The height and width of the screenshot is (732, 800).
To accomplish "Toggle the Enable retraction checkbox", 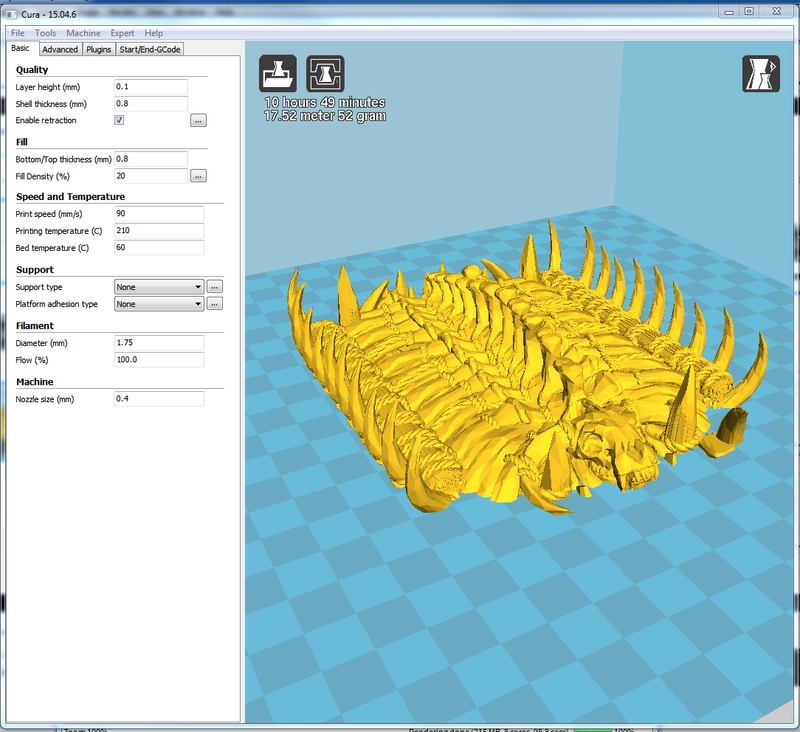I will pos(119,120).
